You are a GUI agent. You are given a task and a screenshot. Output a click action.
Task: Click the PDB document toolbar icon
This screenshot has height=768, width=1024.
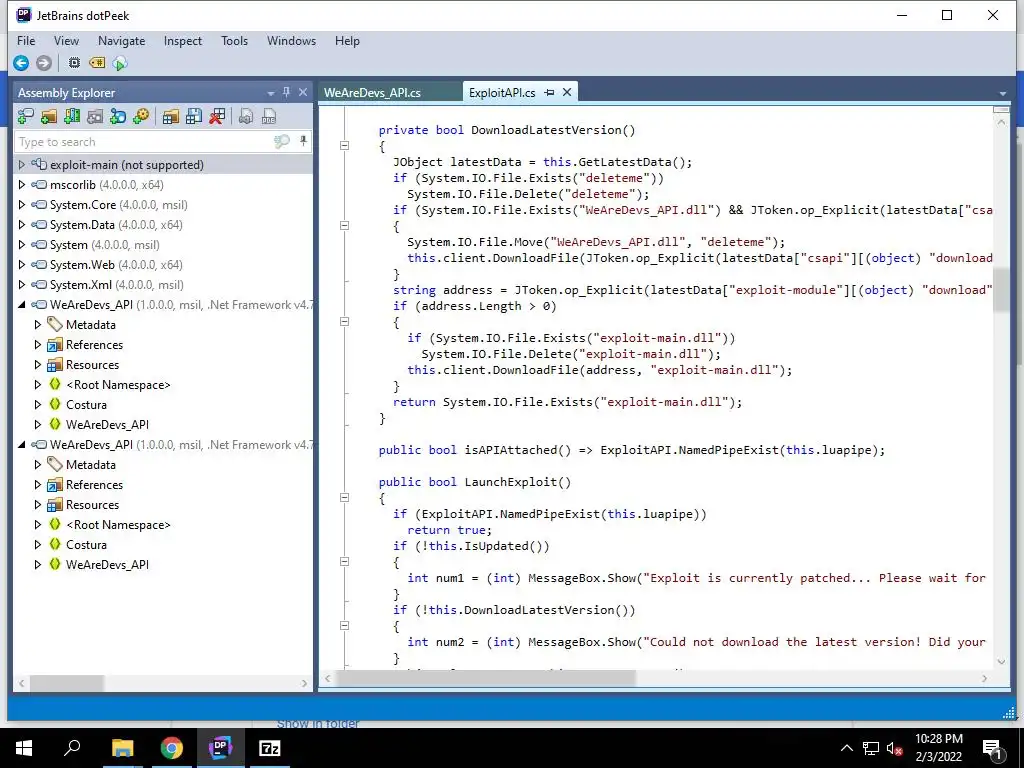click(x=269, y=116)
